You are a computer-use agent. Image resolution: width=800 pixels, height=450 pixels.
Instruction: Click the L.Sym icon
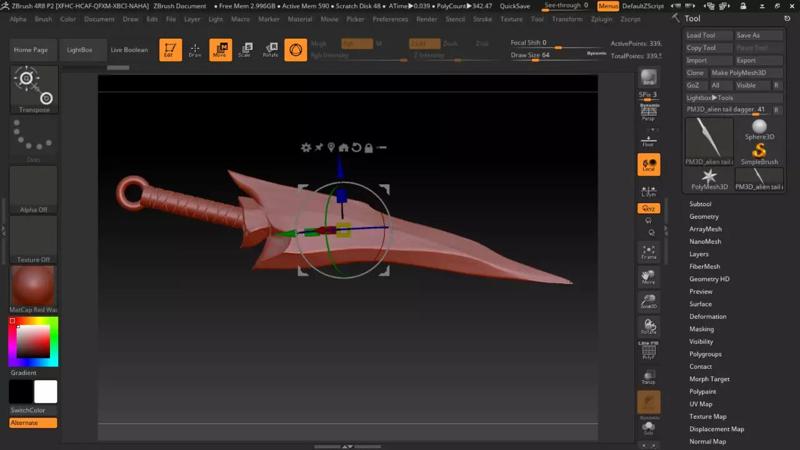click(x=648, y=191)
